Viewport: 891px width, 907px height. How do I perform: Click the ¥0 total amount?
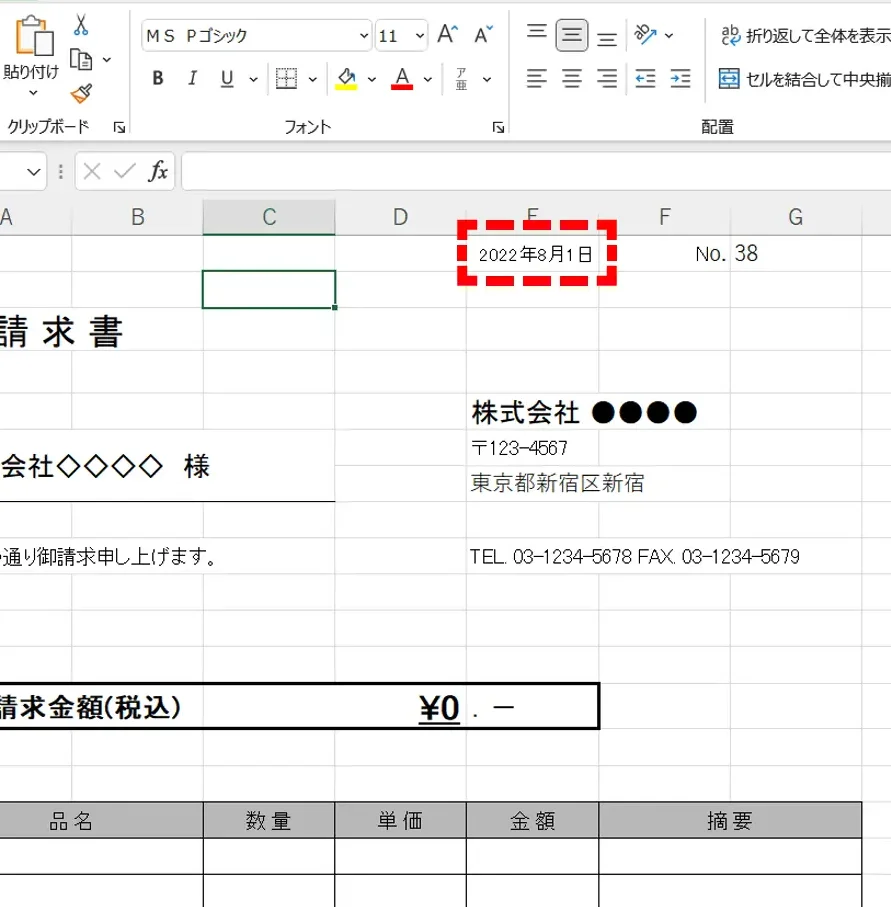439,708
